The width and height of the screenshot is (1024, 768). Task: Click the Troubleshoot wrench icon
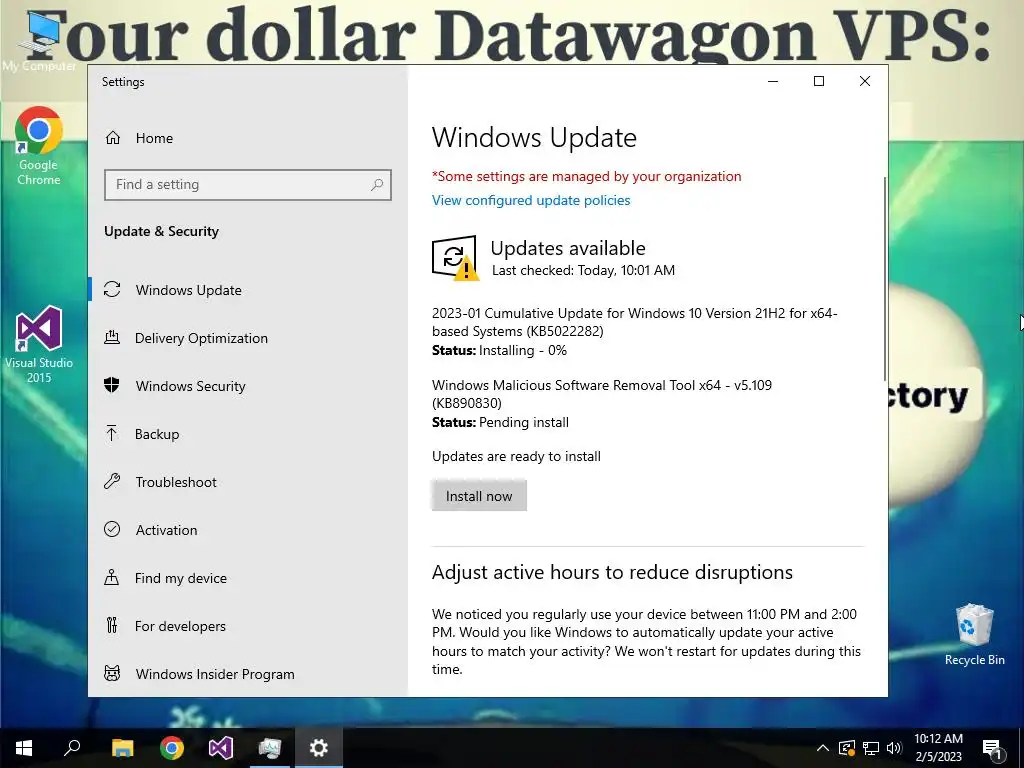112,481
